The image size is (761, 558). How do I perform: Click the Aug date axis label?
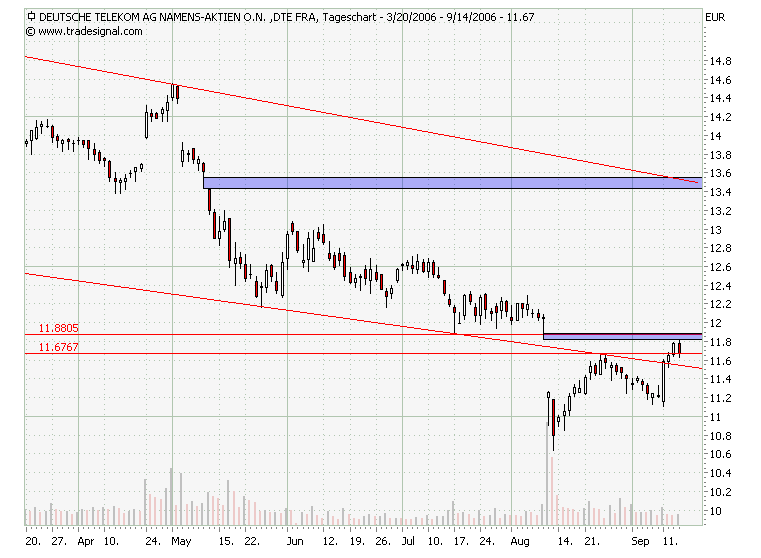click(520, 542)
